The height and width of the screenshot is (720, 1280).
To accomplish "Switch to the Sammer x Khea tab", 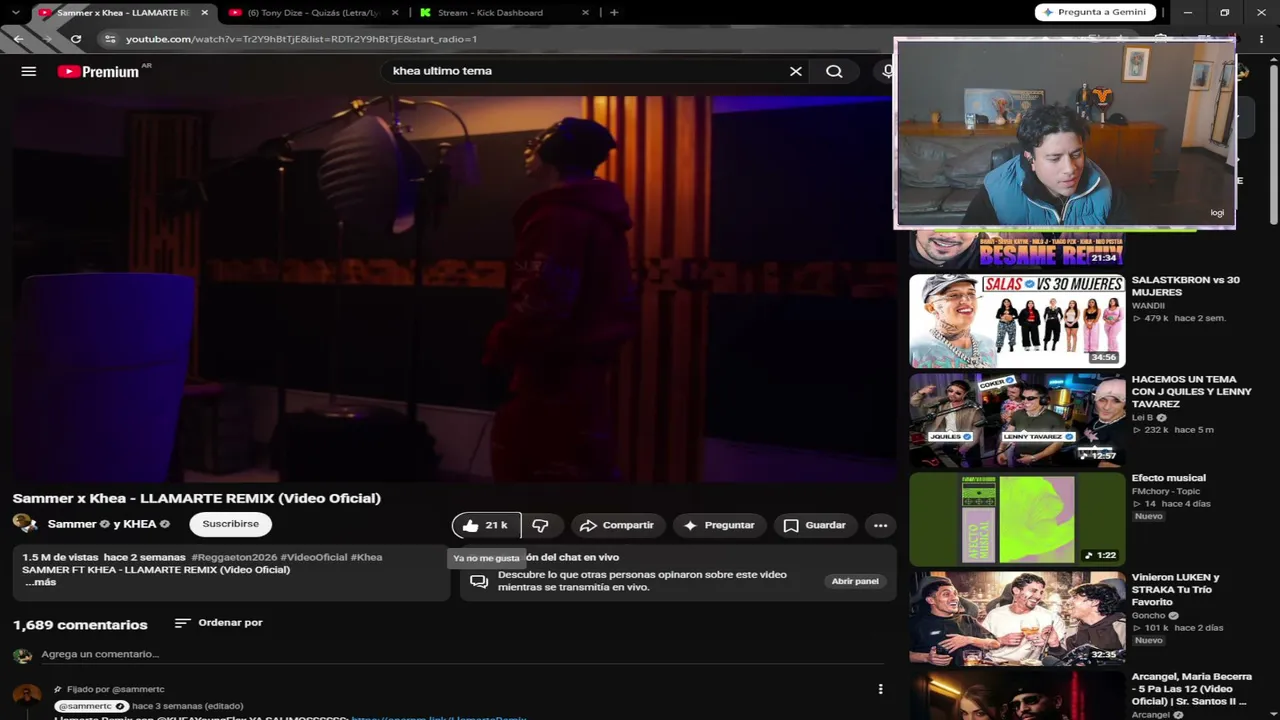I will point(123,13).
